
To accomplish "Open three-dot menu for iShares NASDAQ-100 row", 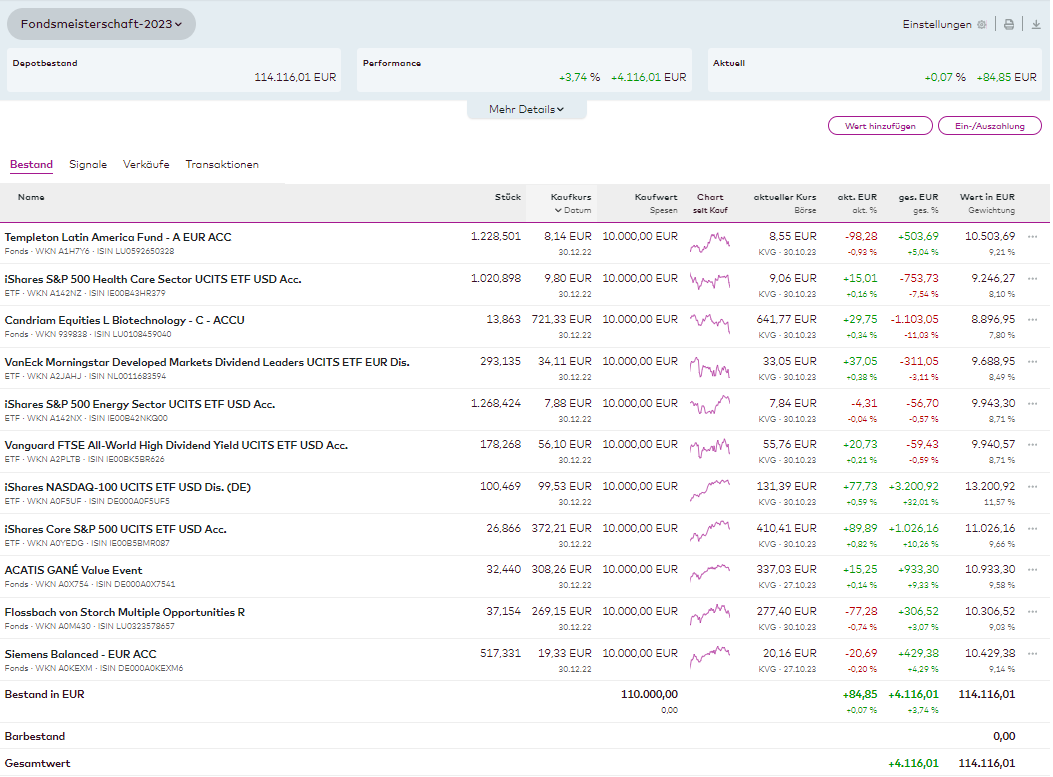I will pyautogui.click(x=1033, y=487).
